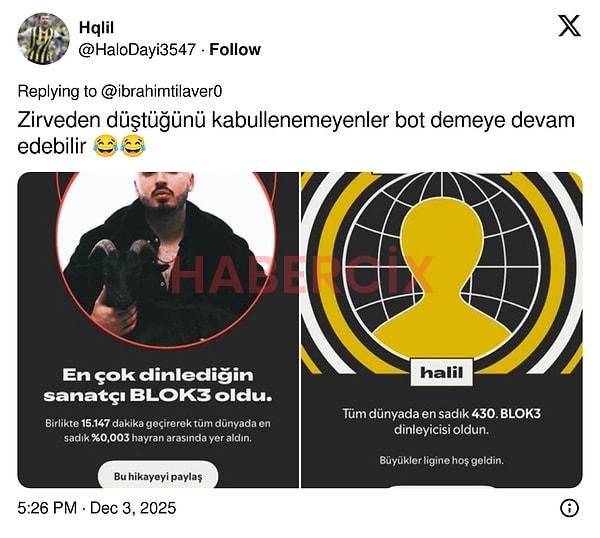Click the 'Bu hikayeyi paylaş' button
This screenshot has height=538, width=600.
tap(158, 476)
